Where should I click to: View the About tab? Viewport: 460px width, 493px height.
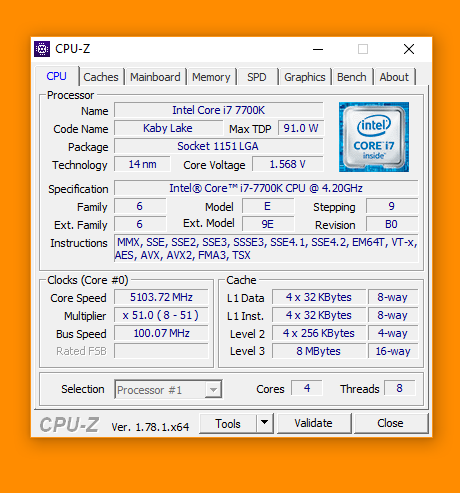pos(394,77)
